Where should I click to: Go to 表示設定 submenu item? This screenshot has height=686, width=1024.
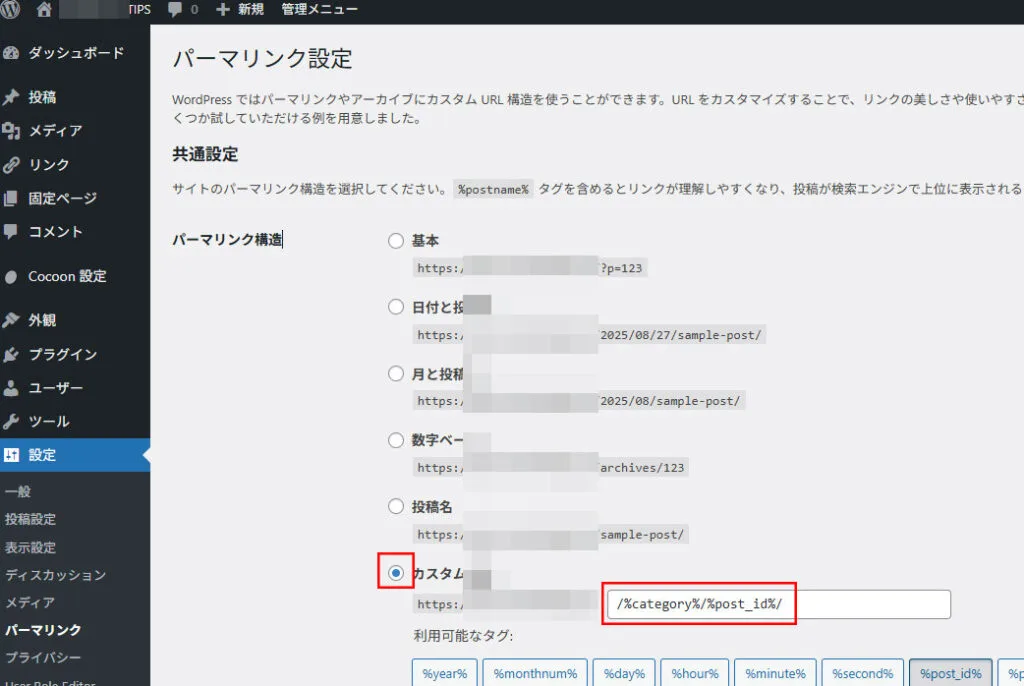[x=31, y=547]
